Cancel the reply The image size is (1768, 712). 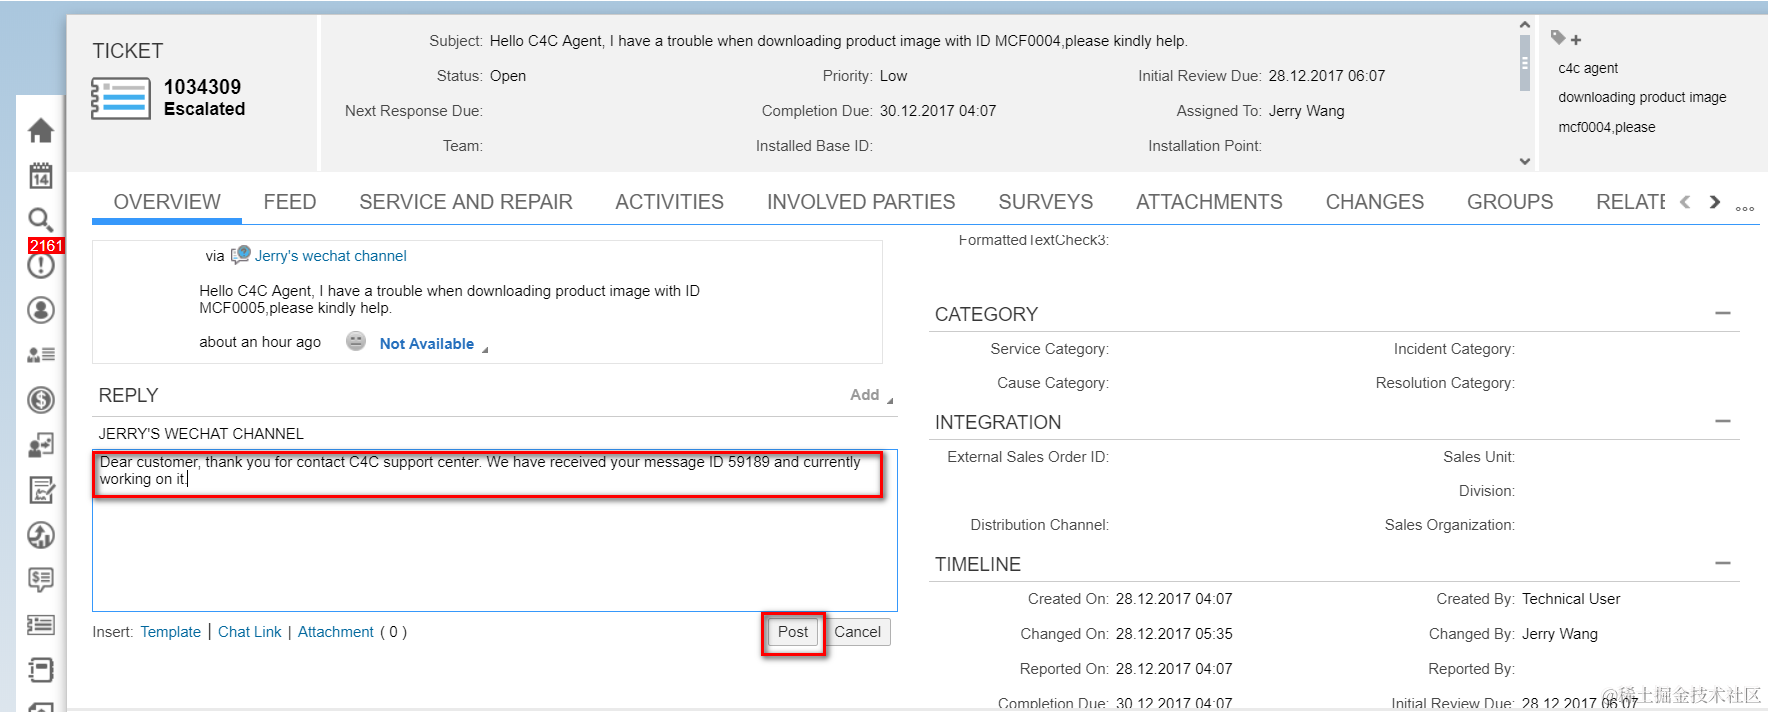pos(858,632)
